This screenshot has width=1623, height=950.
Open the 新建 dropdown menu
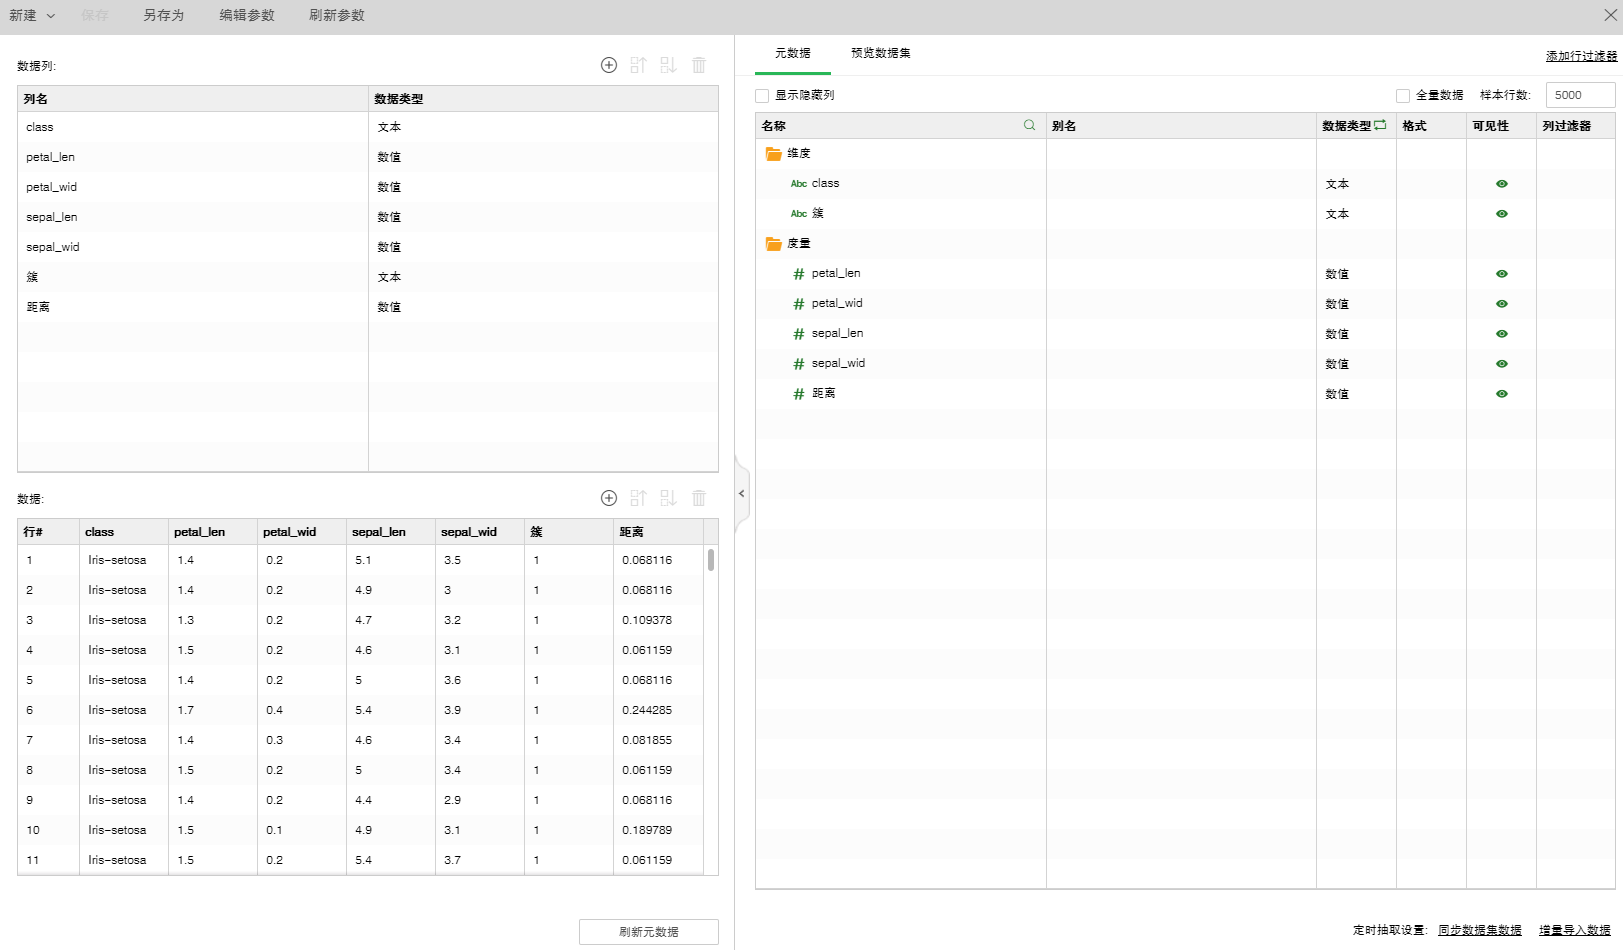coord(32,16)
